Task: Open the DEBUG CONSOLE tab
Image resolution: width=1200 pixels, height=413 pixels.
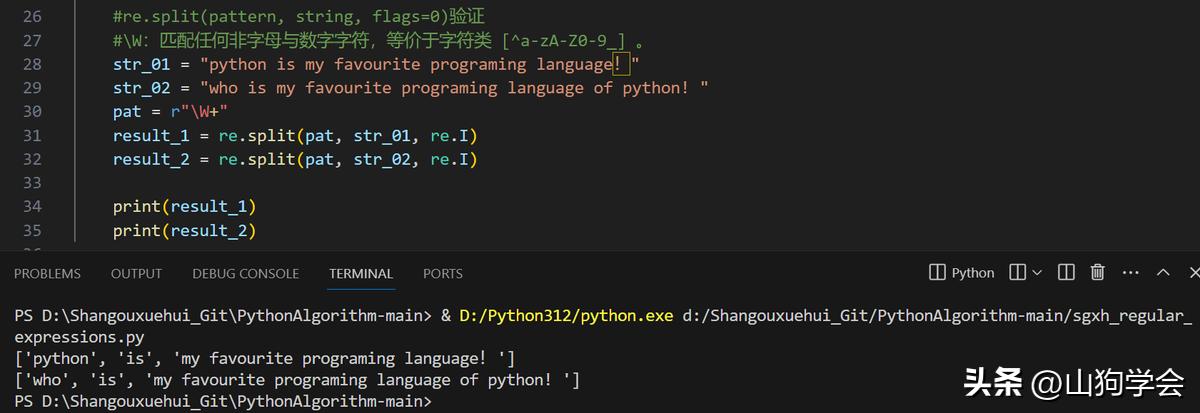Action: (245, 273)
